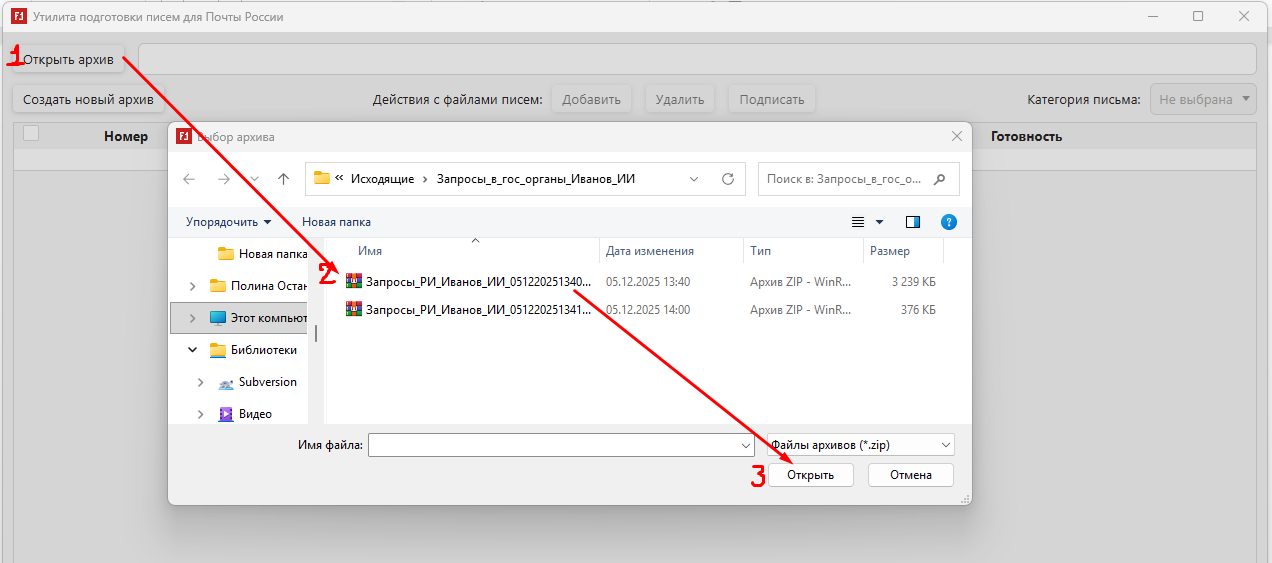The height and width of the screenshot is (563, 1272).
Task: Toggle the select-all checkbox in table header
Action: (31, 134)
